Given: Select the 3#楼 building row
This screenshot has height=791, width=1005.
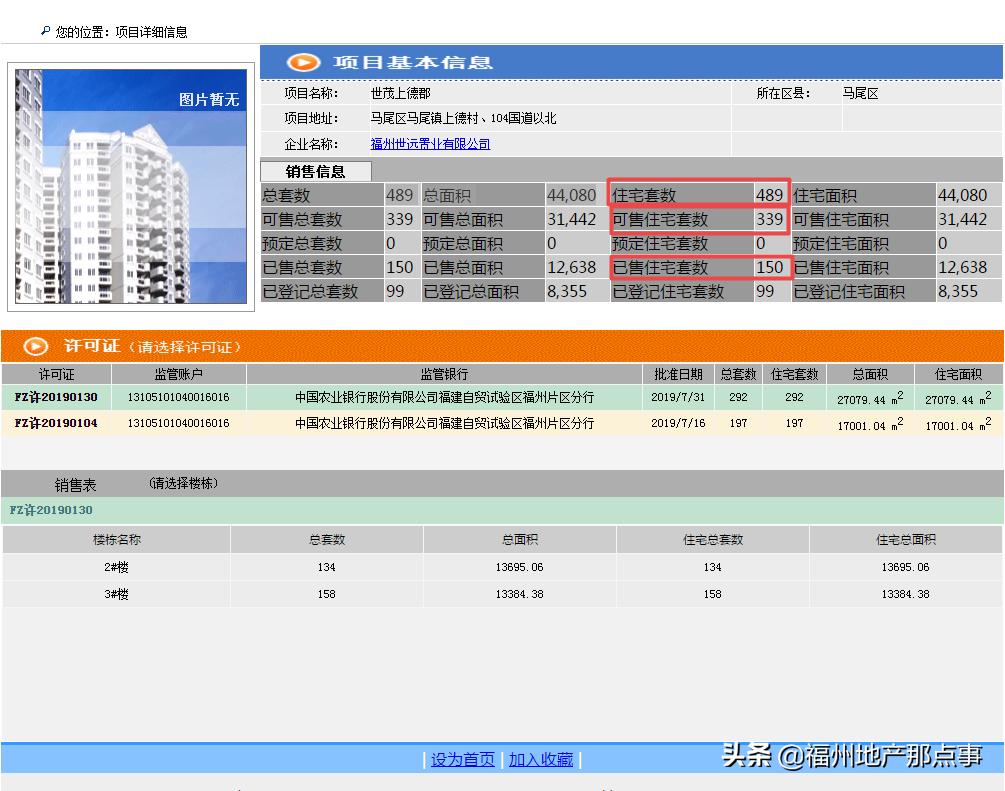Looking at the screenshot, I should (x=115, y=595).
